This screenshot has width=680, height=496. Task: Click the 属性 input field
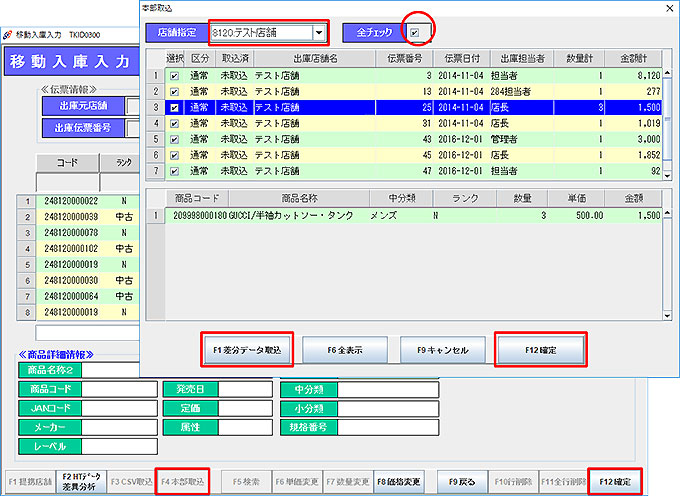point(245,427)
